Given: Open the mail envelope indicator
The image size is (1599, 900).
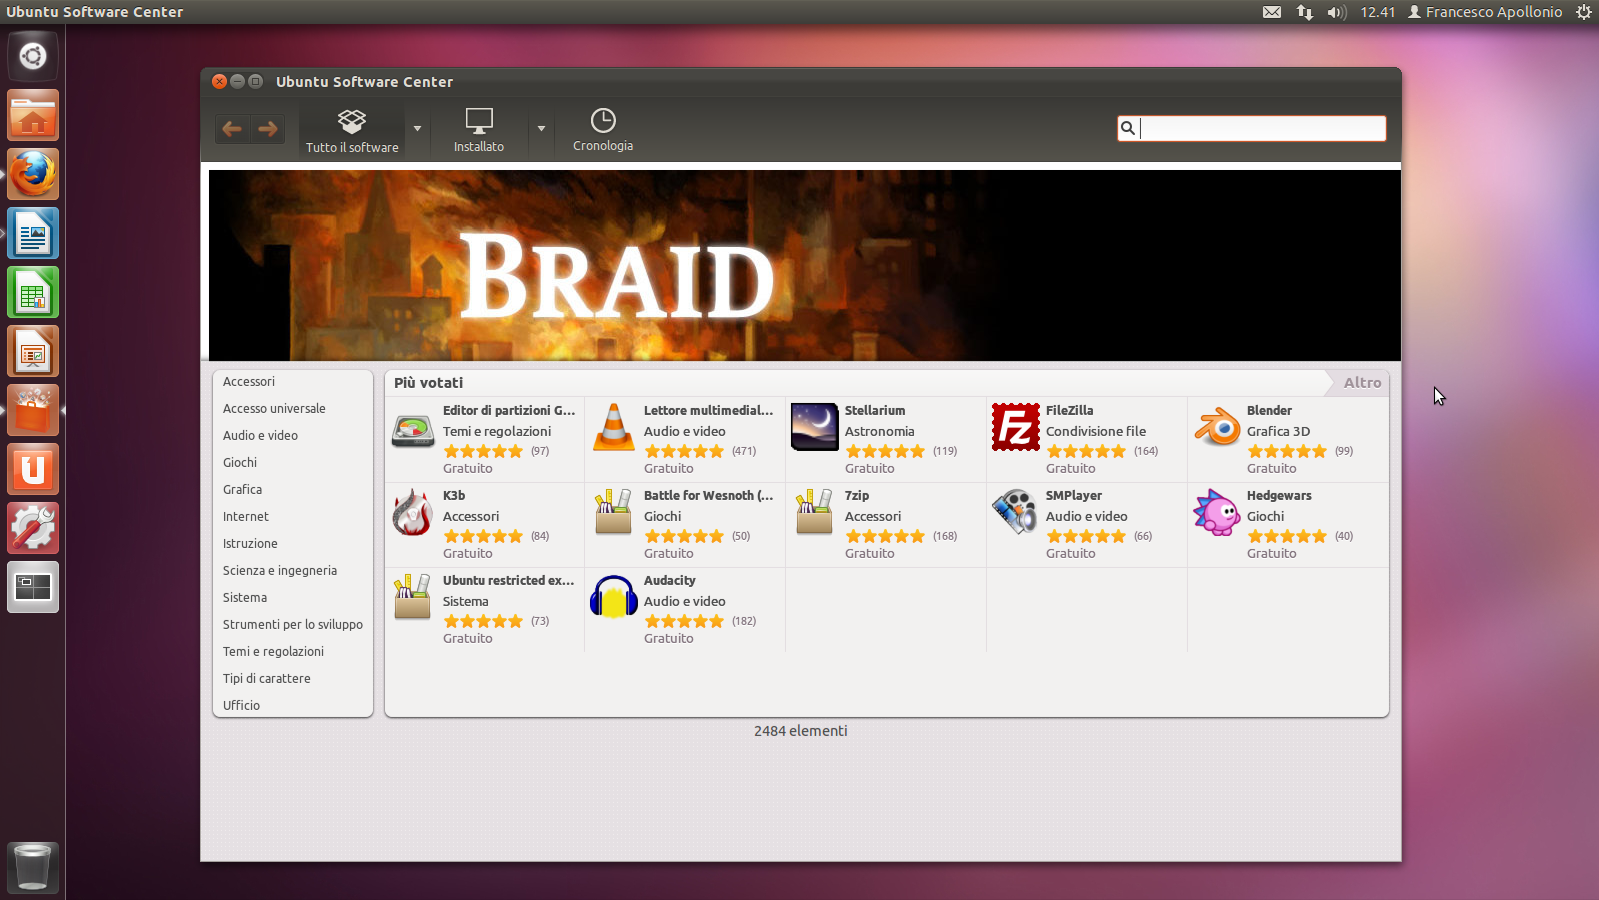Looking at the screenshot, I should 1272,12.
